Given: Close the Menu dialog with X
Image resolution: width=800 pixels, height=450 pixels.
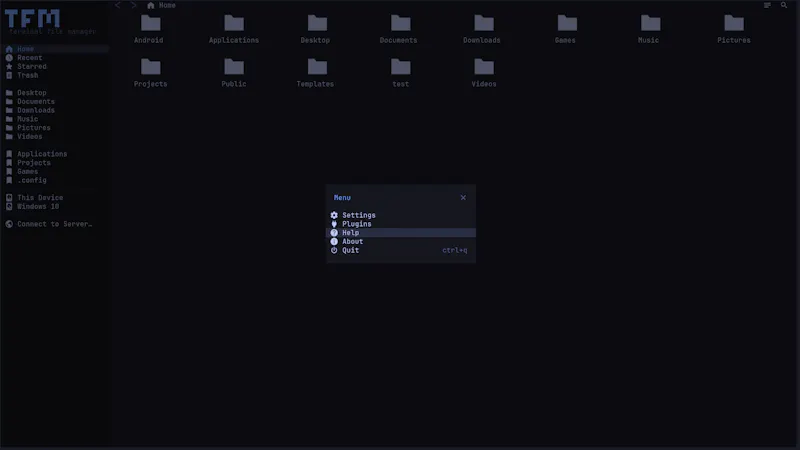Looking at the screenshot, I should [x=463, y=197].
